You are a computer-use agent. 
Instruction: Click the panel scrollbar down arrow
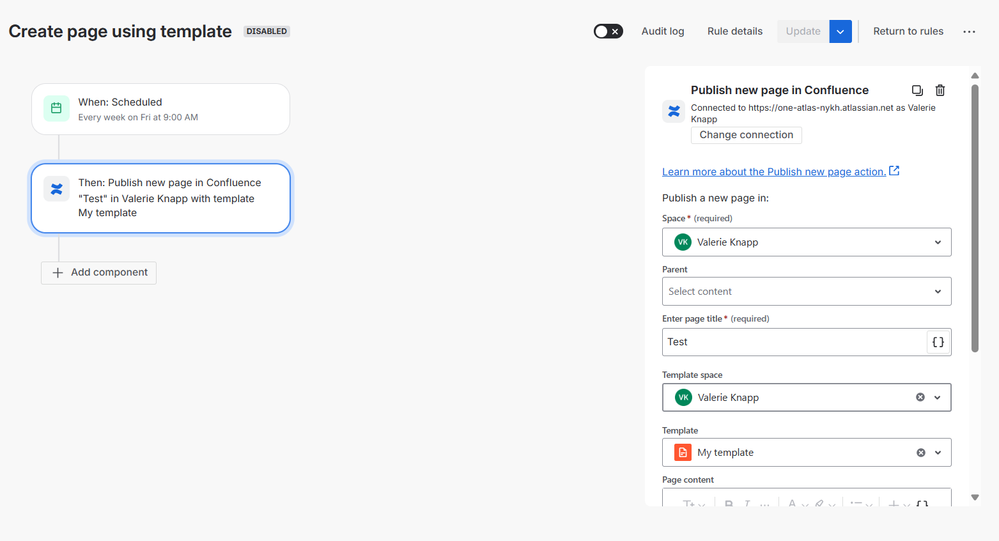[975, 497]
